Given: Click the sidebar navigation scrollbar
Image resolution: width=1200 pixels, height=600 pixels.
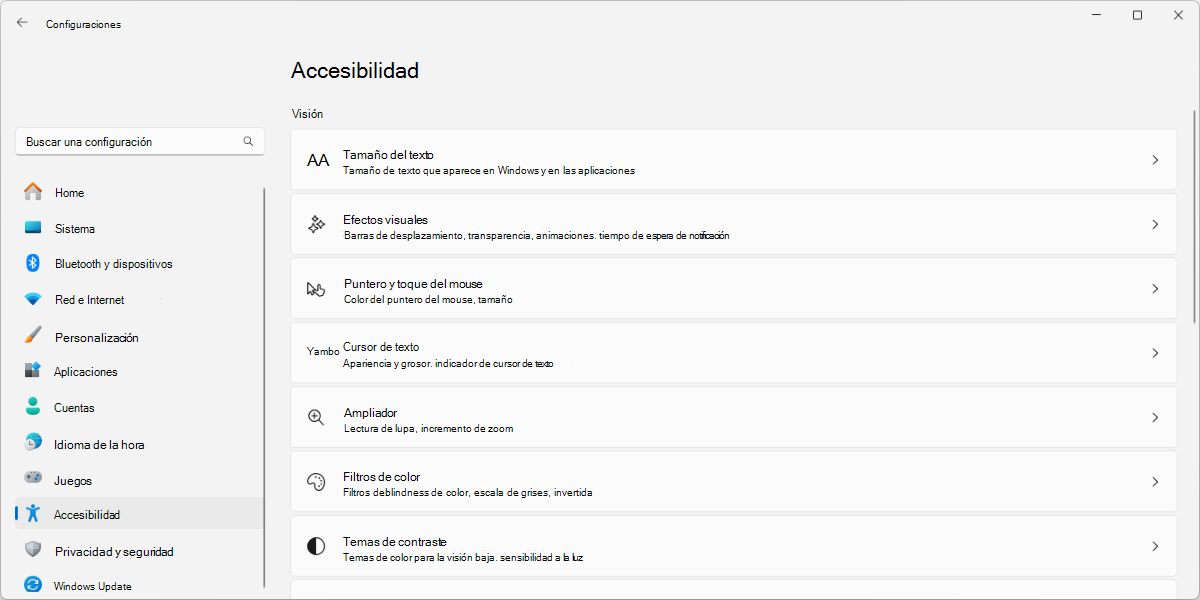Looking at the screenshot, I should [x=264, y=387].
